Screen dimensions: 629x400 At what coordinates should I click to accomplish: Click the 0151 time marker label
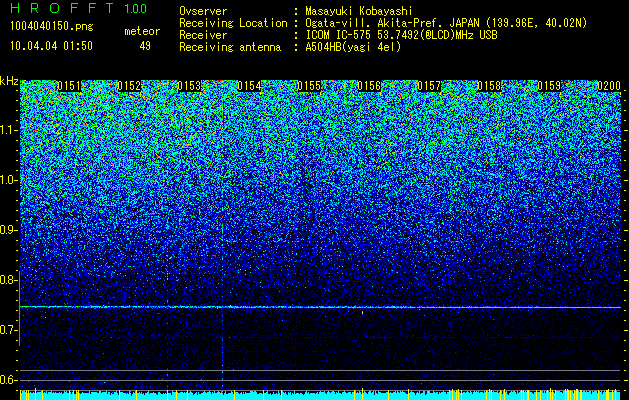69,86
